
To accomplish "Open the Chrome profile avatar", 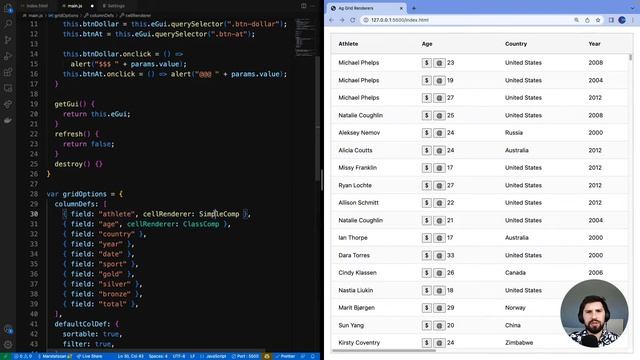I will coord(622,20).
